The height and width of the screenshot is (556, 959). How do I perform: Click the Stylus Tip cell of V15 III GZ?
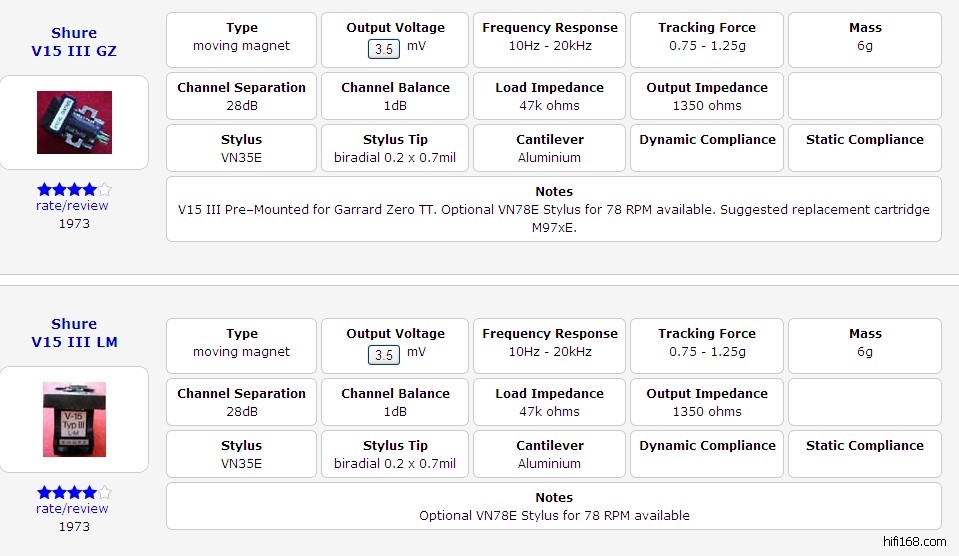[x=395, y=148]
